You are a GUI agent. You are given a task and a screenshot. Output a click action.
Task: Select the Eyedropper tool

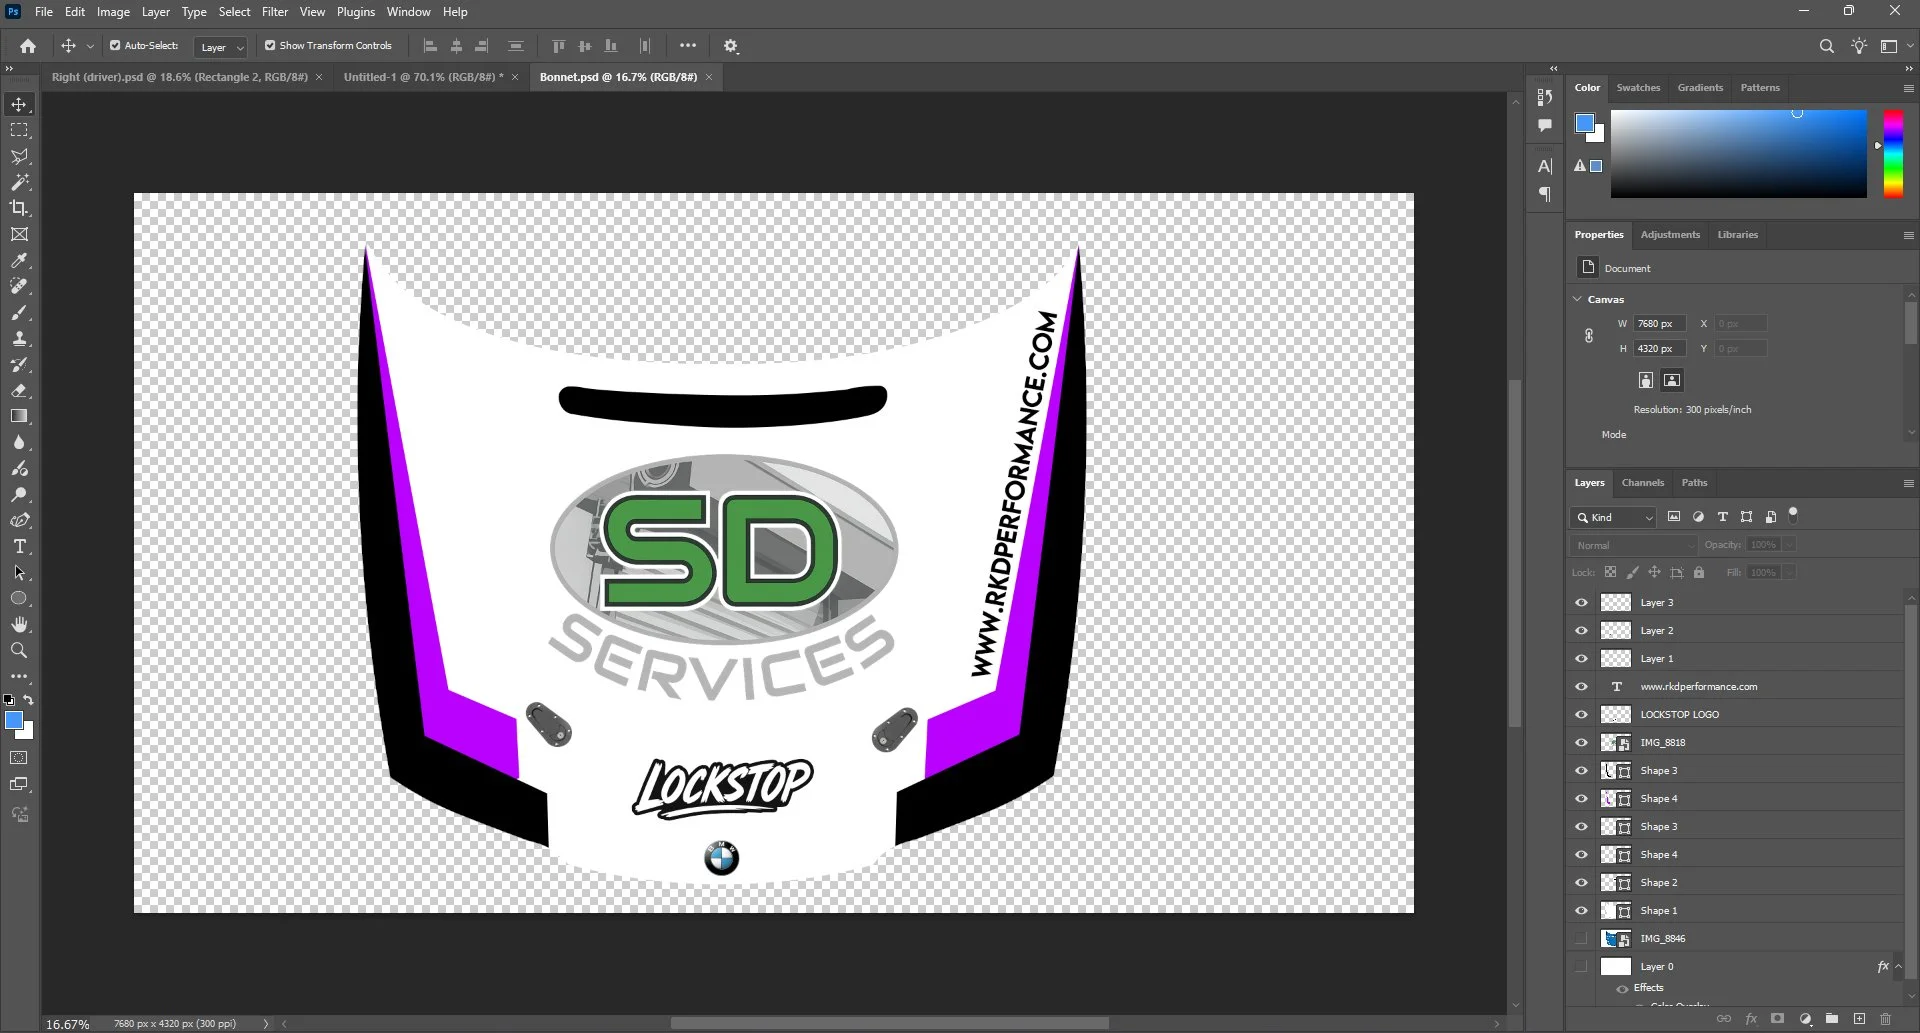(19, 261)
